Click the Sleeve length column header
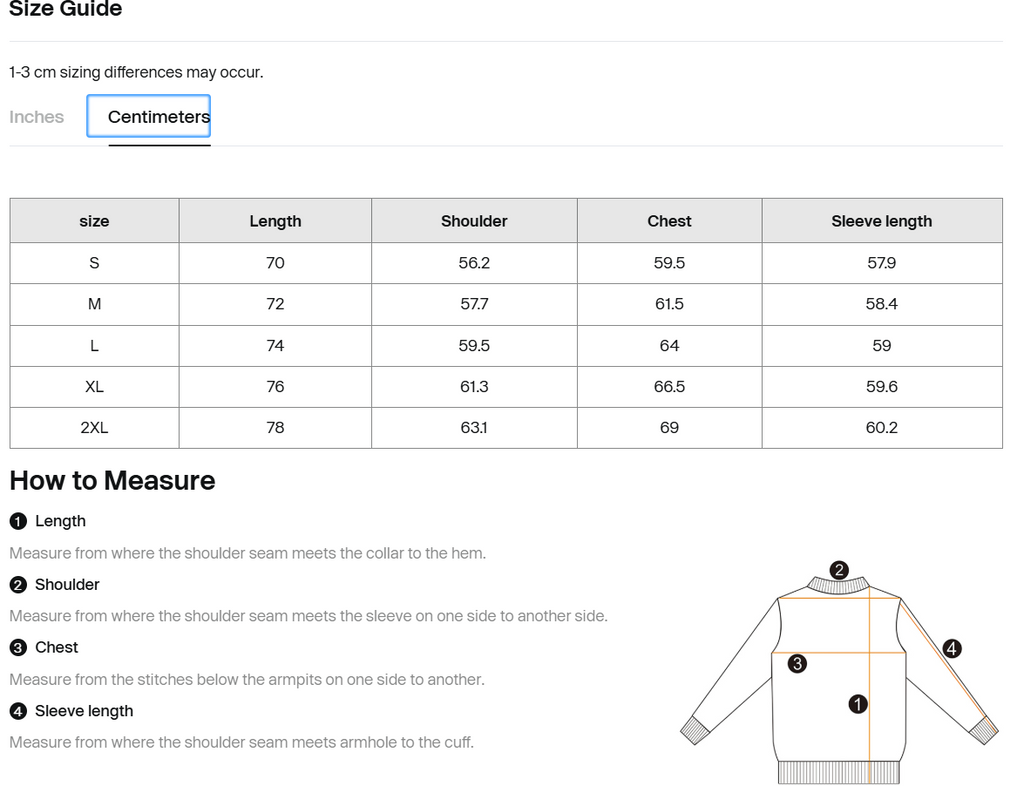The width and height of the screenshot is (1024, 786). [881, 221]
